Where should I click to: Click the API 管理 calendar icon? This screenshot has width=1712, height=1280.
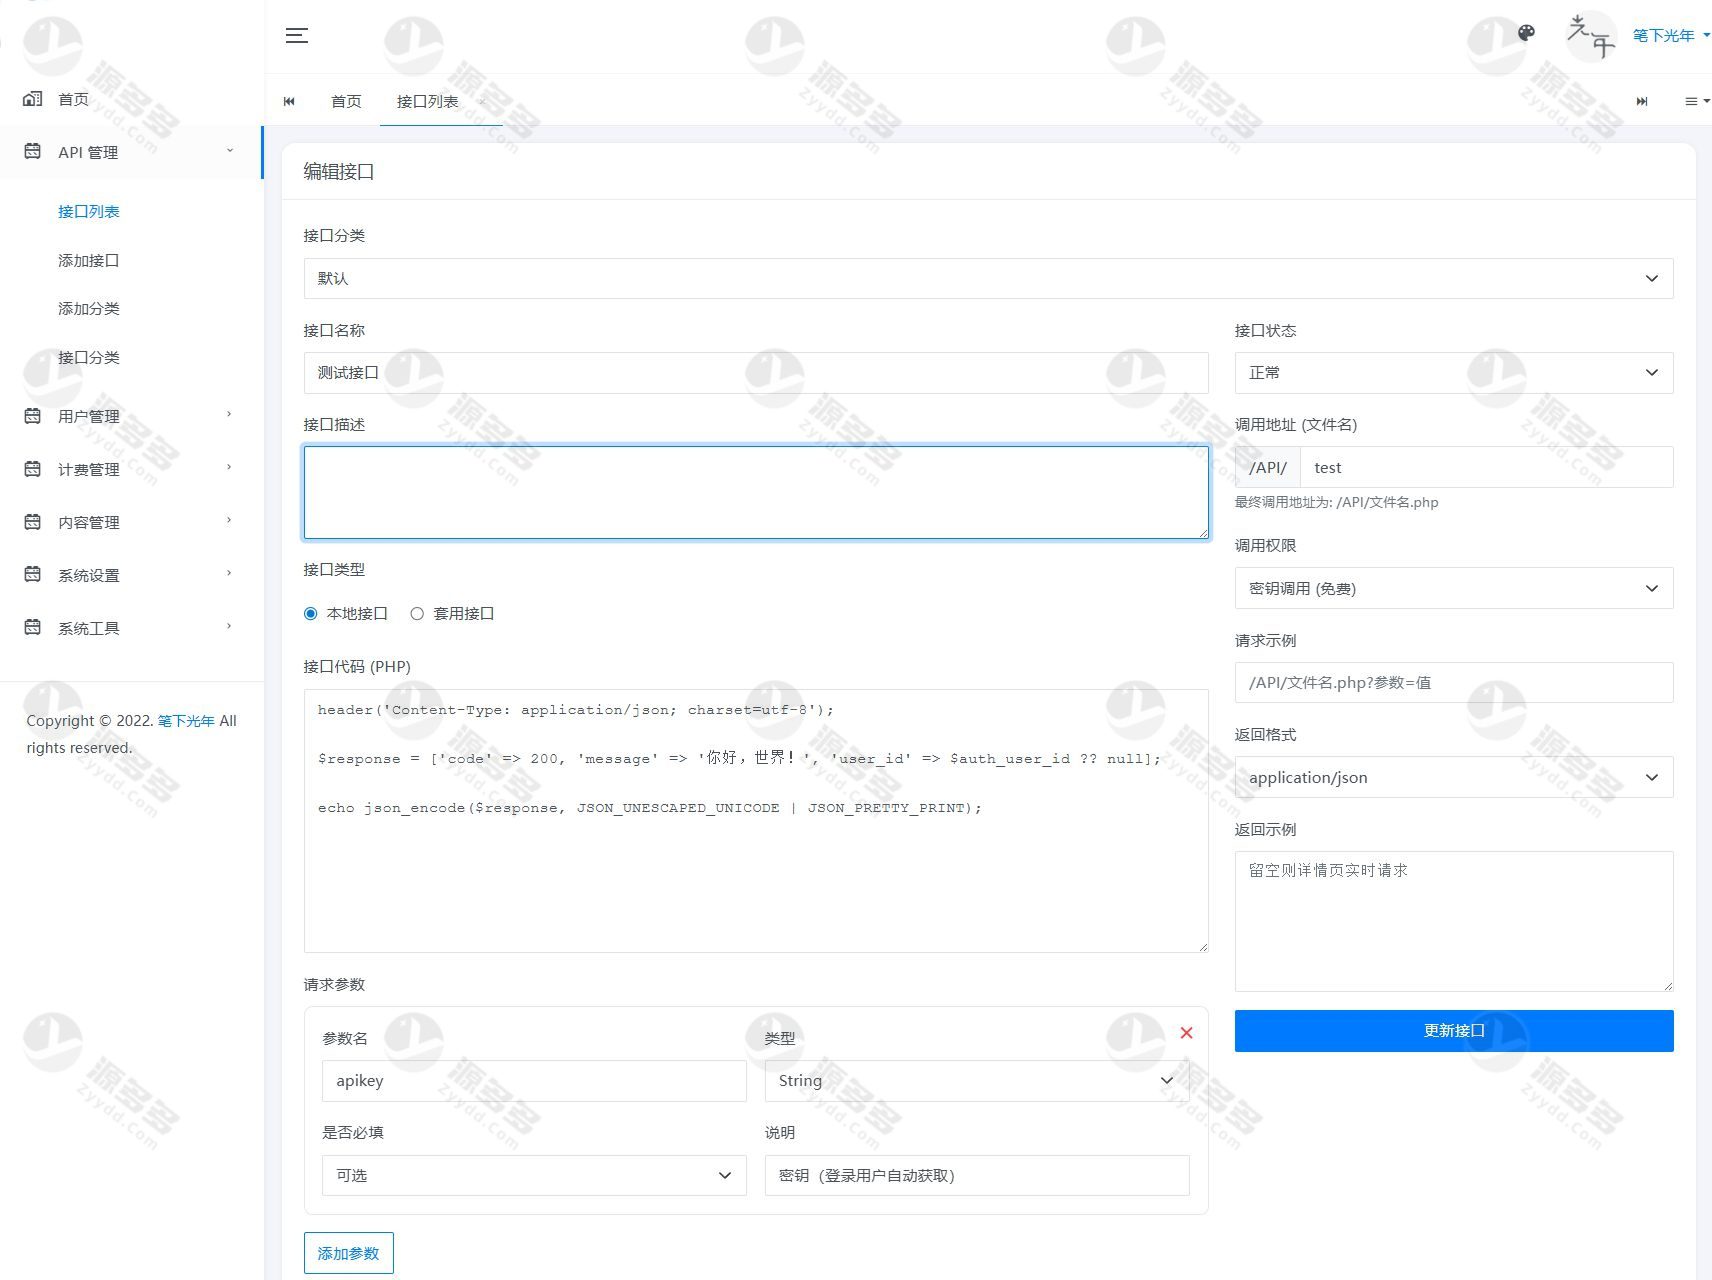pos(32,152)
